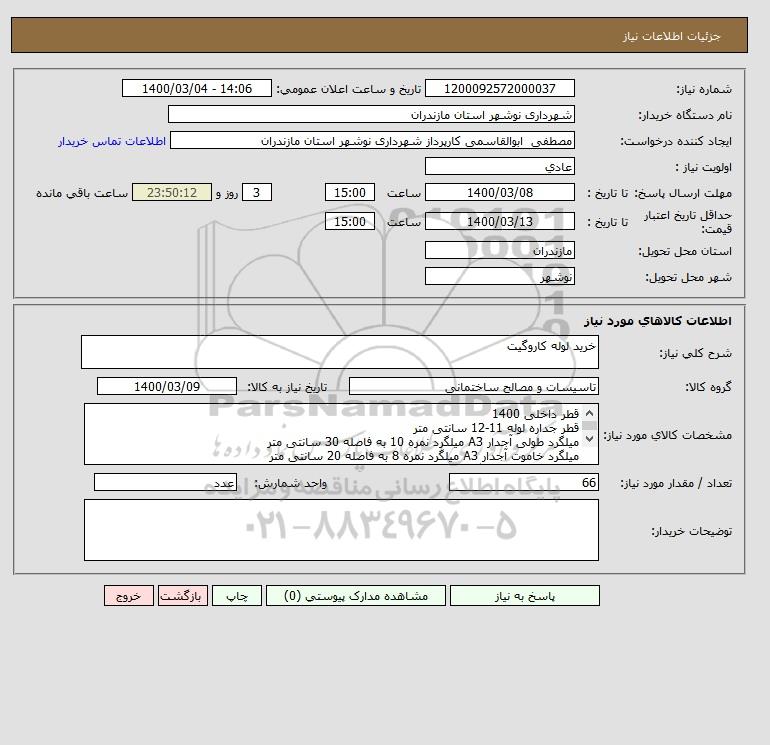Viewport: 770px width, 745px height.
Task: Select the شماره نیاز field 1200092572000037
Action: 499,89
